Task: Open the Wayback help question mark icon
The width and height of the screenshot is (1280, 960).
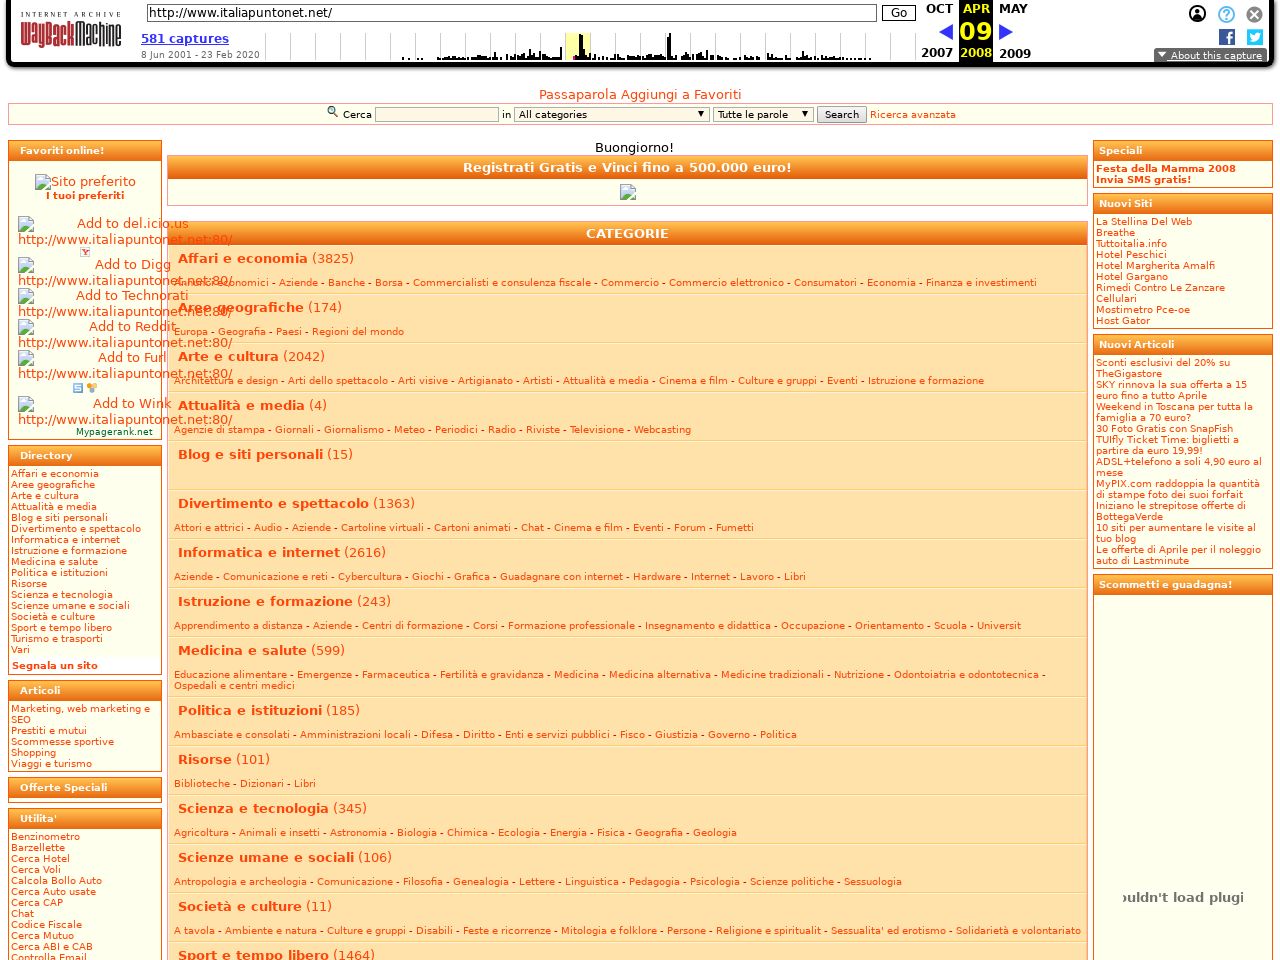Action: click(x=1226, y=14)
